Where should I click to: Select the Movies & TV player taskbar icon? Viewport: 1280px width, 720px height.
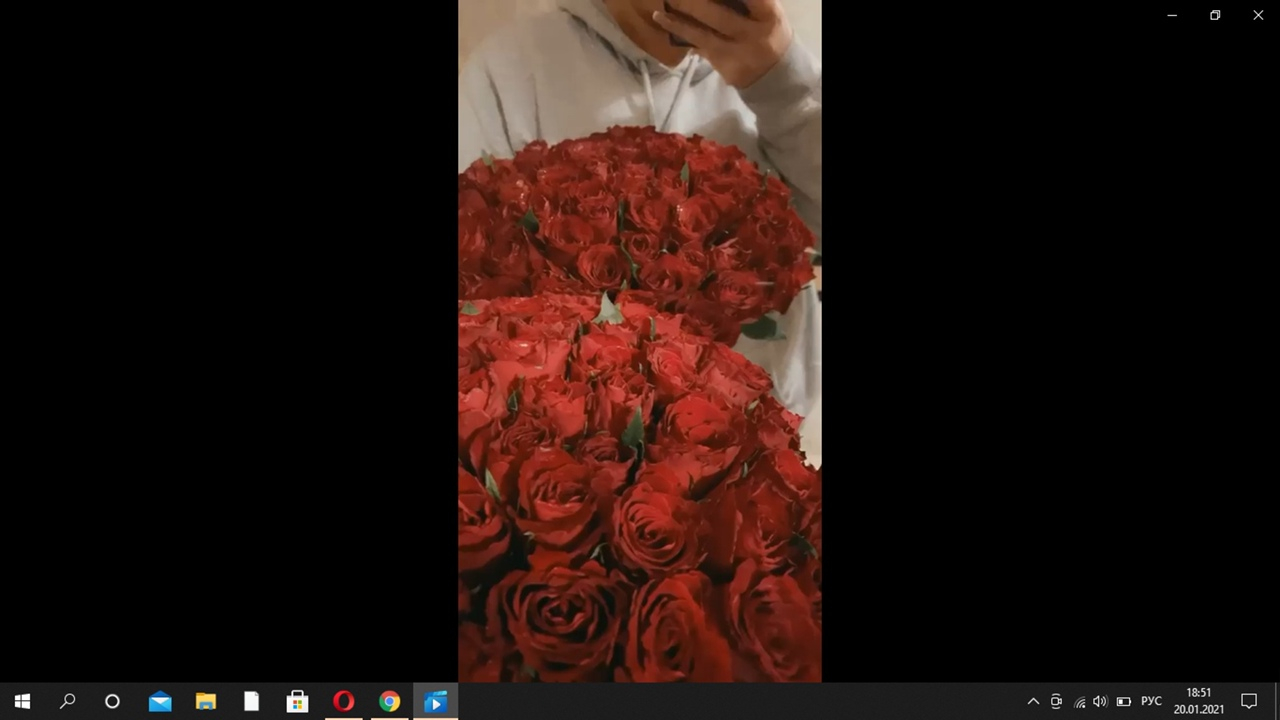pyautogui.click(x=435, y=702)
